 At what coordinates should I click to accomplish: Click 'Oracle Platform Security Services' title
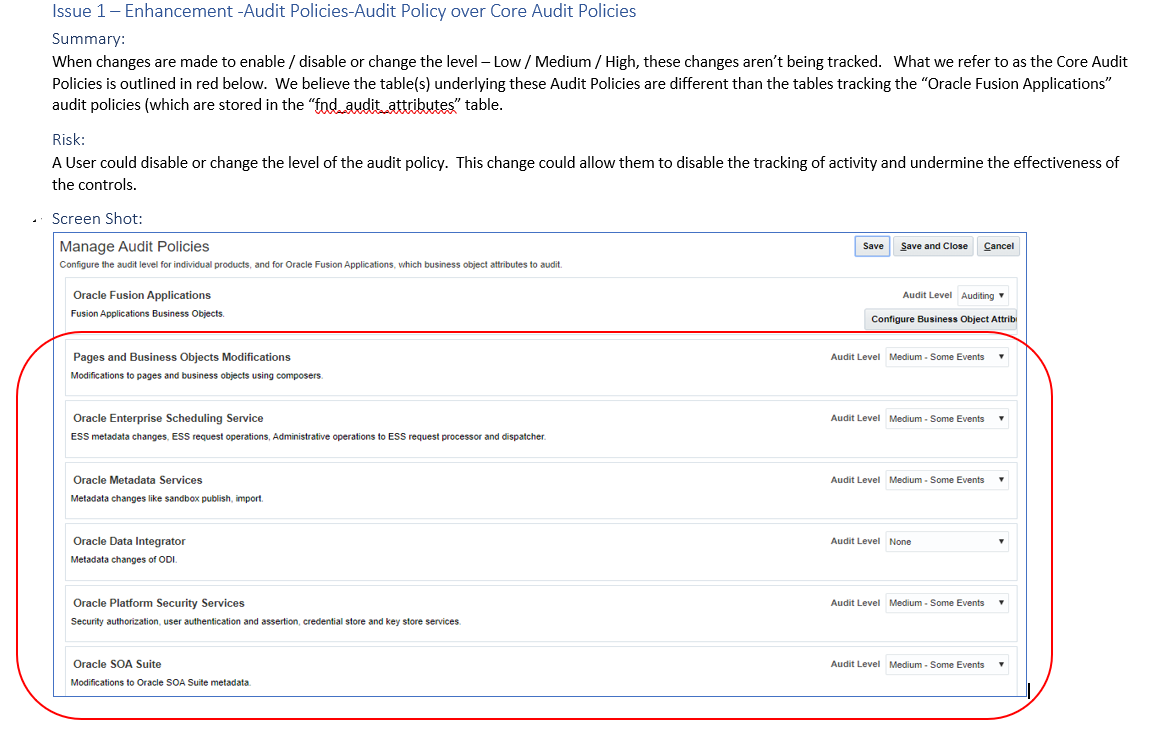(158, 603)
